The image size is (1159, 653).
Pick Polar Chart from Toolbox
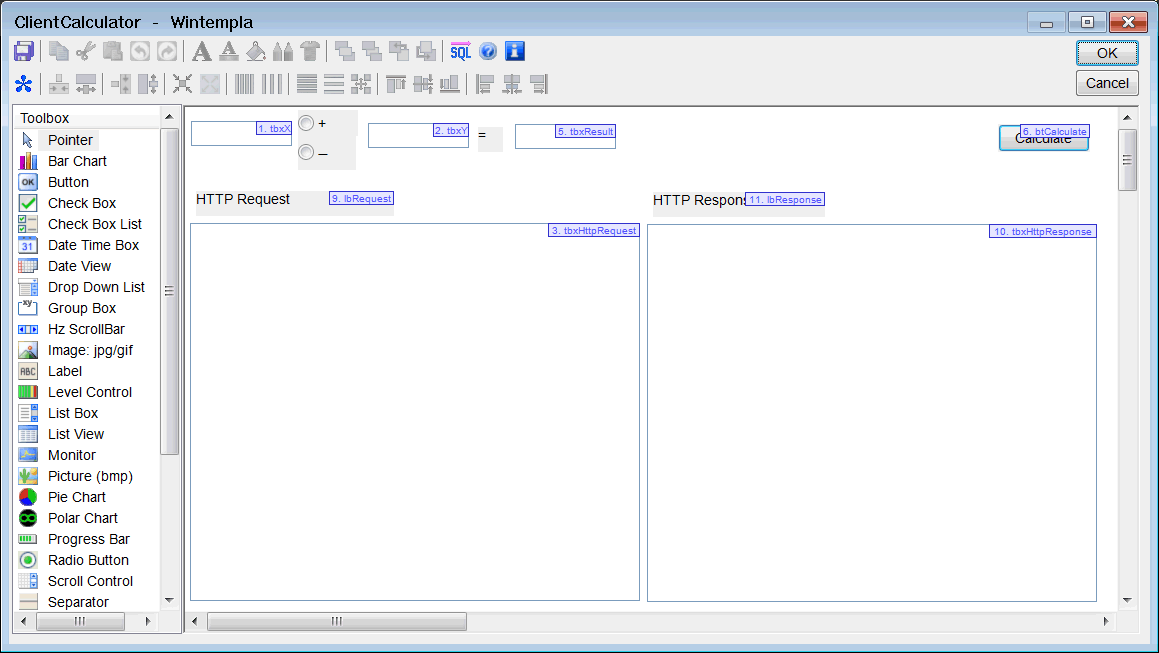tap(83, 518)
